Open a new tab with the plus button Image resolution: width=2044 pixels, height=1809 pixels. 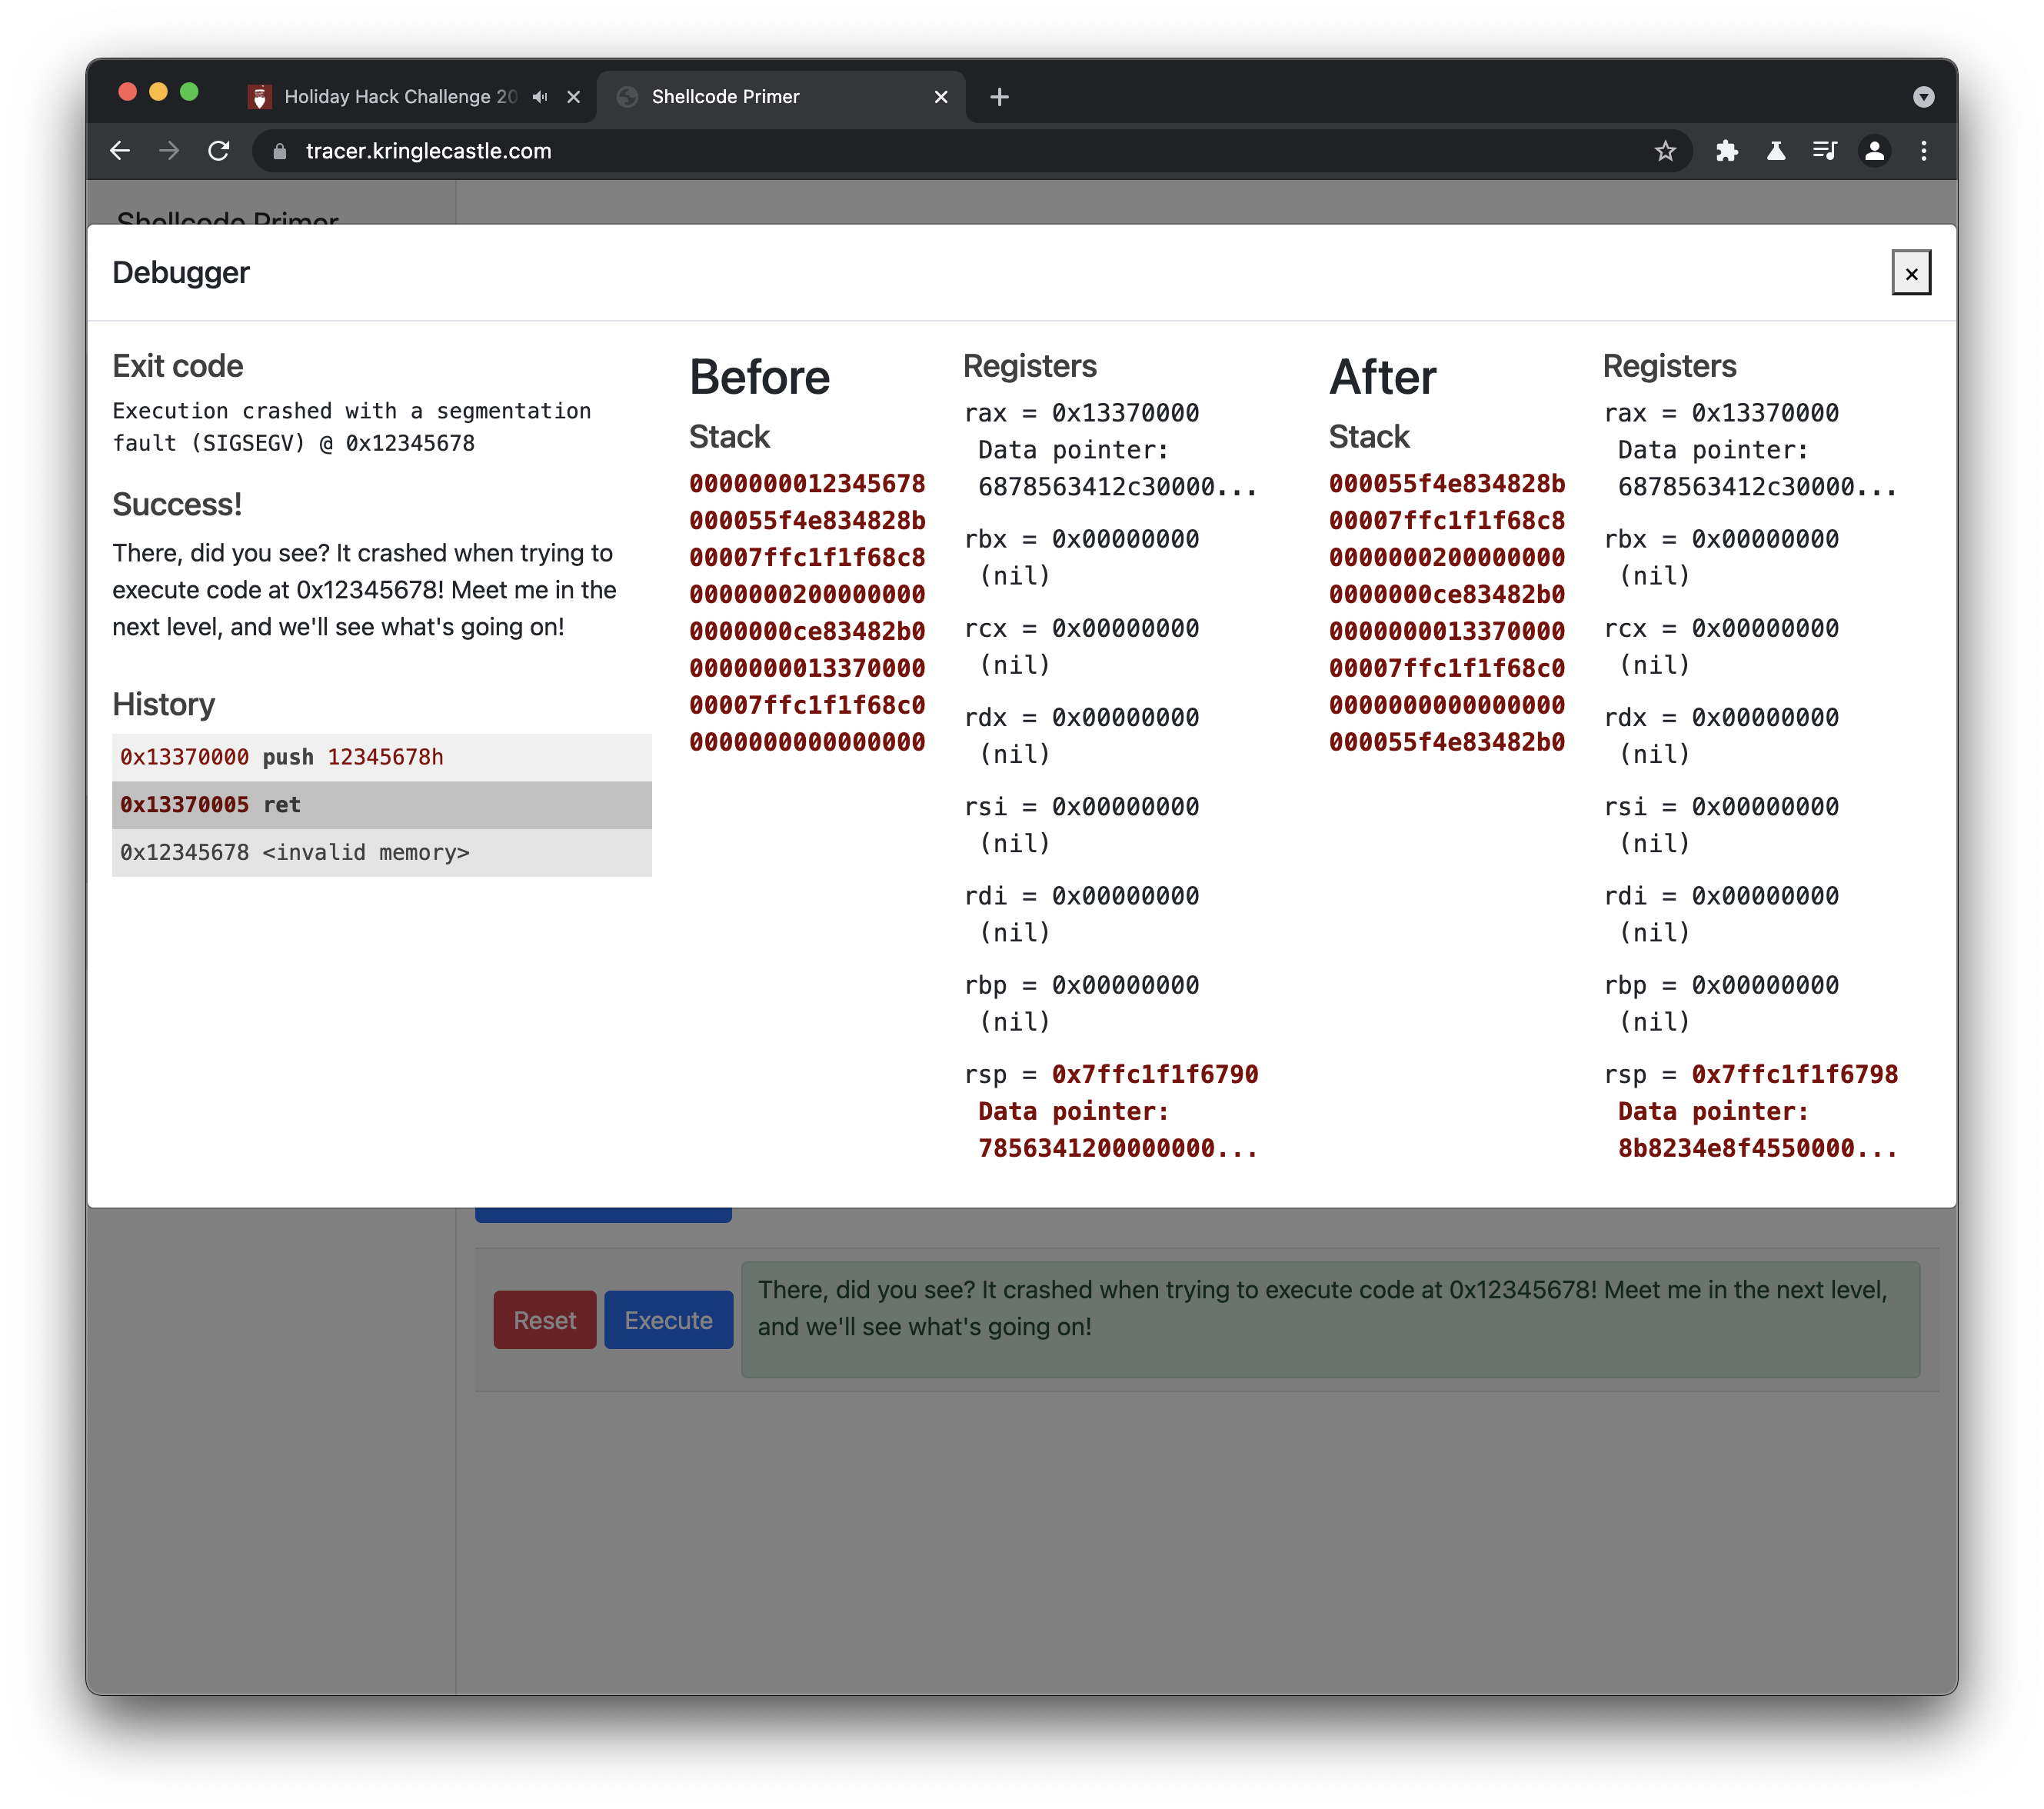pyautogui.click(x=999, y=97)
